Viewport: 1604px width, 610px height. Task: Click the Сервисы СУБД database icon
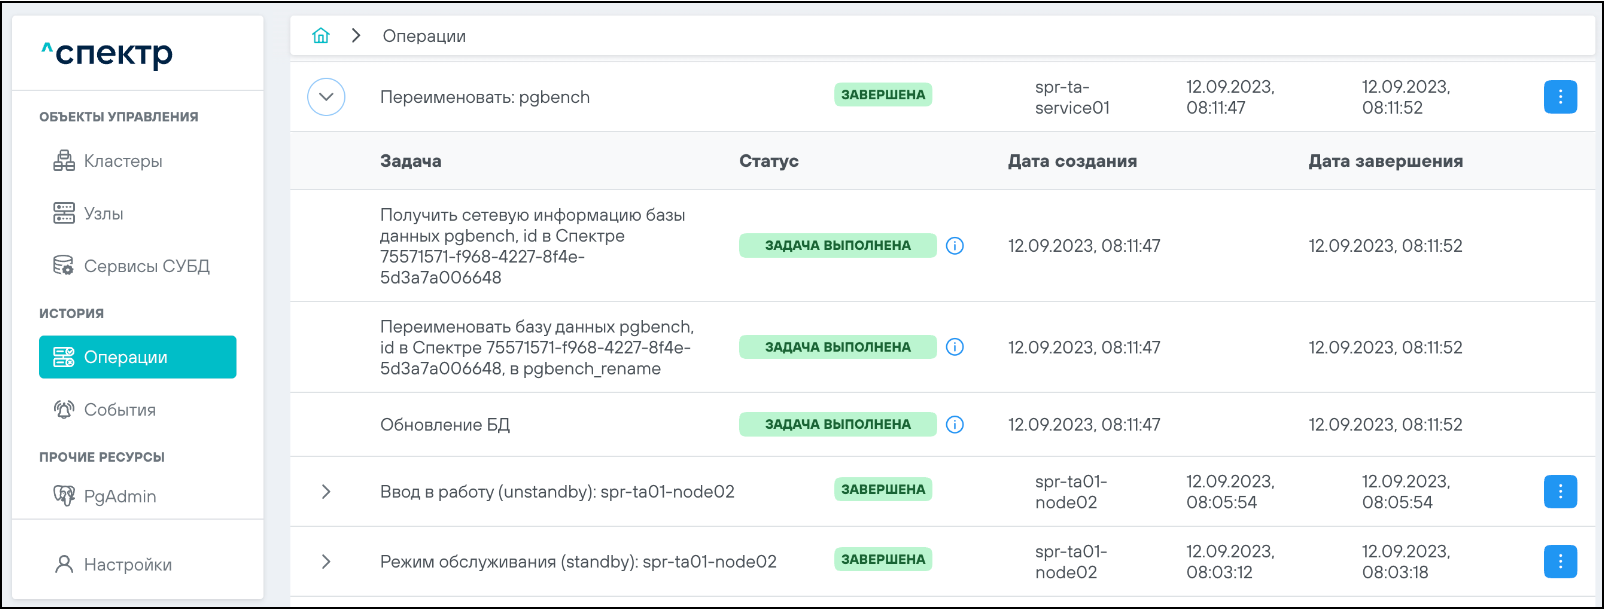coord(63,266)
